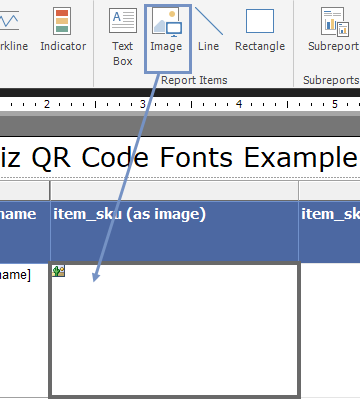Select the 'item_sku (as image)' header cell
The height and width of the screenshot is (411, 360).
(174, 231)
